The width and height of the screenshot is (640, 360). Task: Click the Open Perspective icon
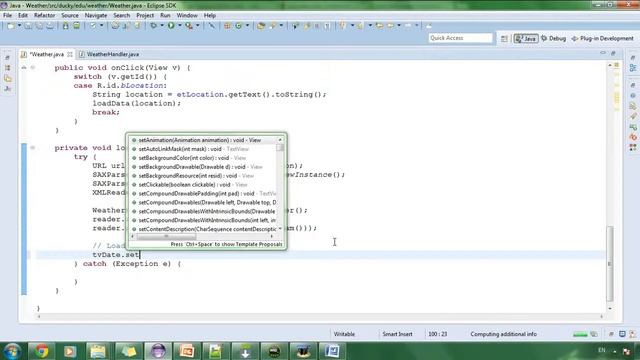click(504, 38)
